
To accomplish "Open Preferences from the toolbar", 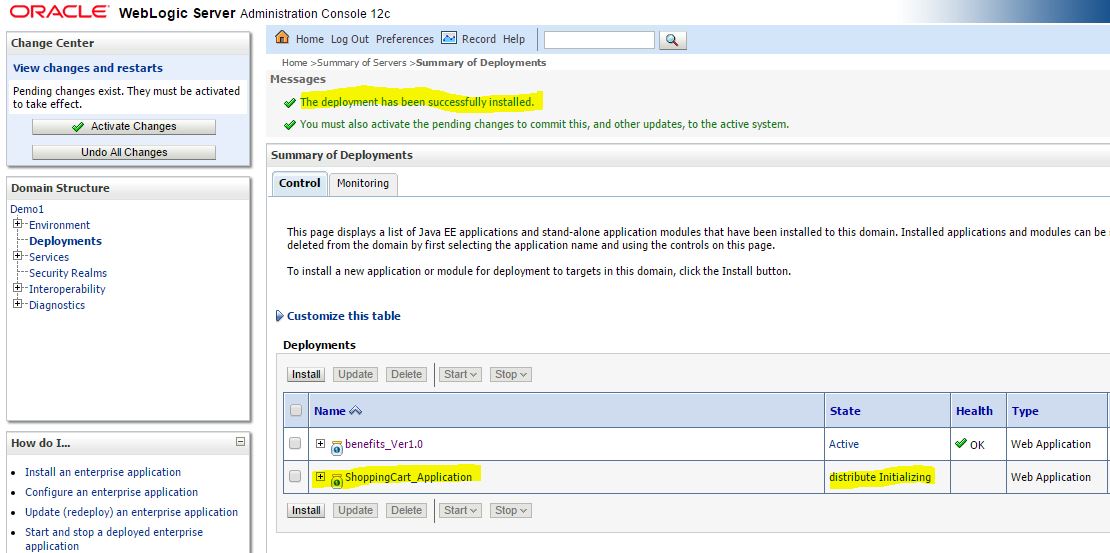I will tap(405, 39).
